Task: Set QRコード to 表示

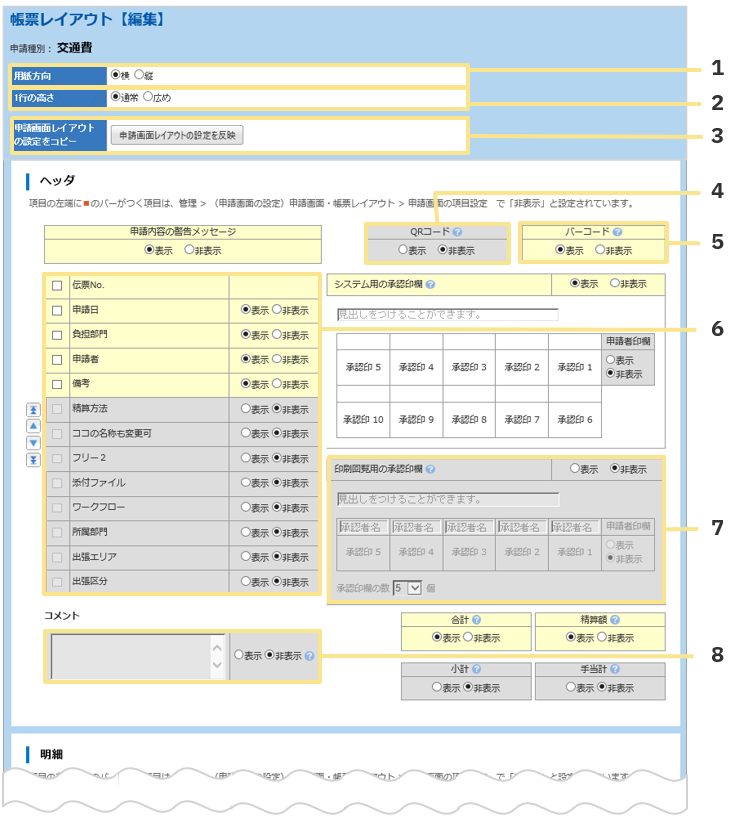Action: 403,251
